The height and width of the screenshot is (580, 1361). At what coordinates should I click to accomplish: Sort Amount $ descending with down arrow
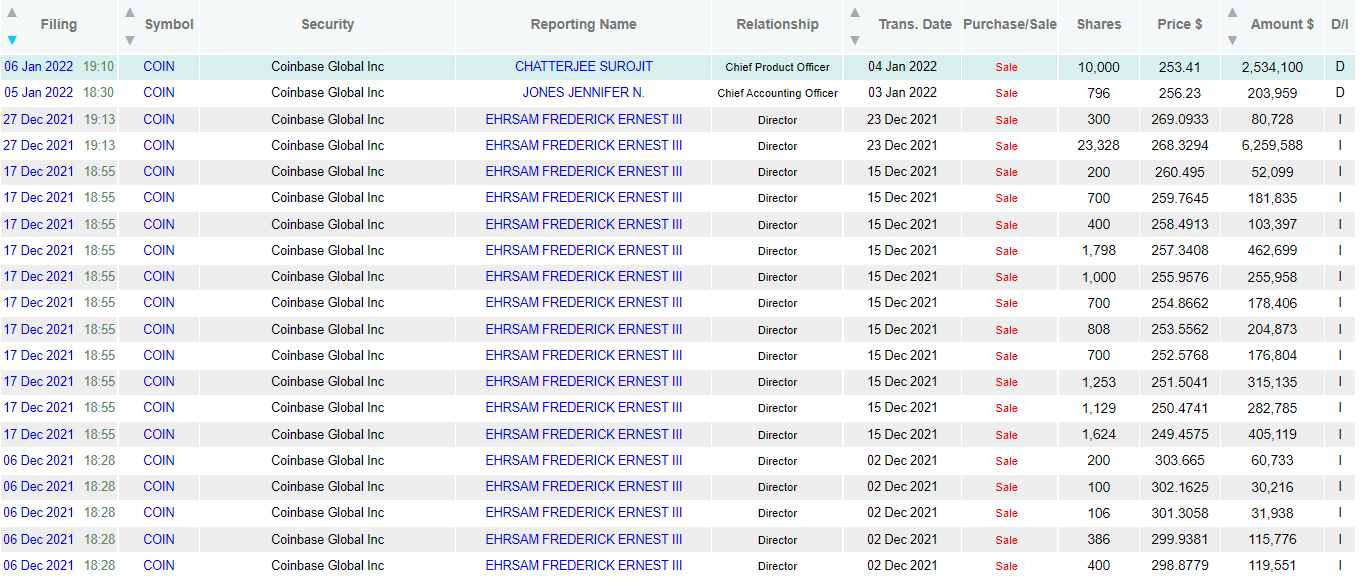(x=1231, y=40)
